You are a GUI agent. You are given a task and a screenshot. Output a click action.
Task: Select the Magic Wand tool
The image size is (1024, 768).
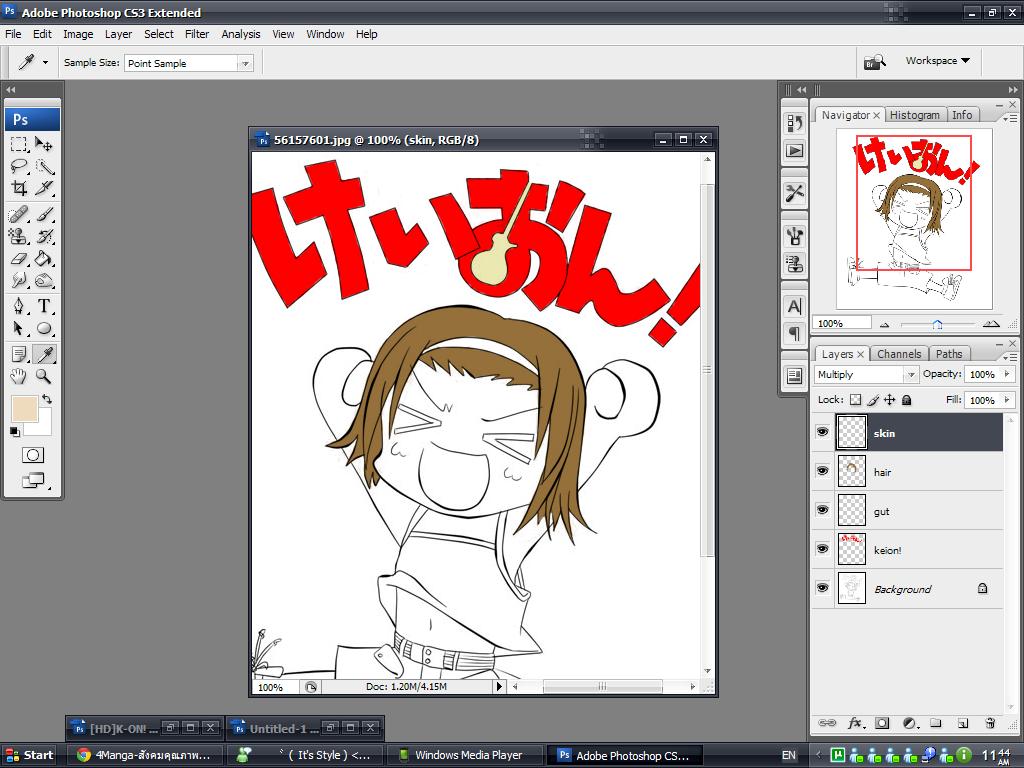44,166
